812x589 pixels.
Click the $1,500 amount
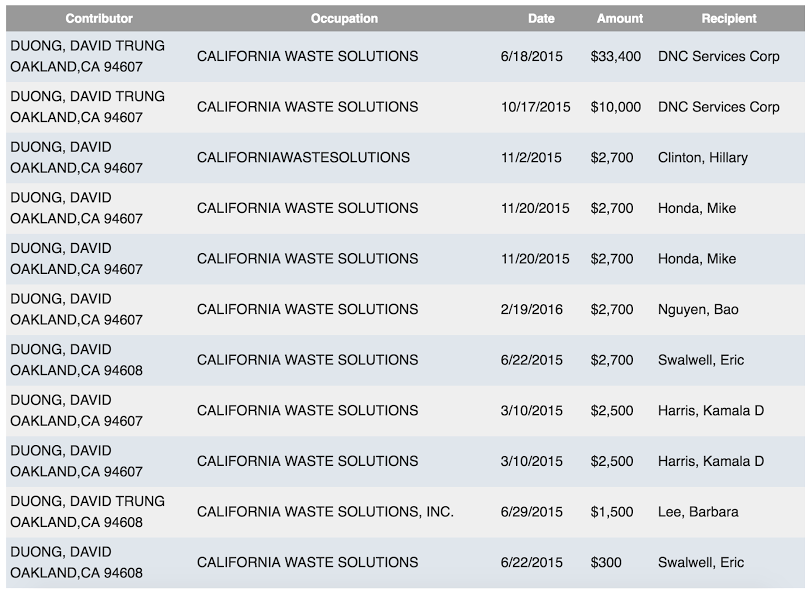(612, 511)
